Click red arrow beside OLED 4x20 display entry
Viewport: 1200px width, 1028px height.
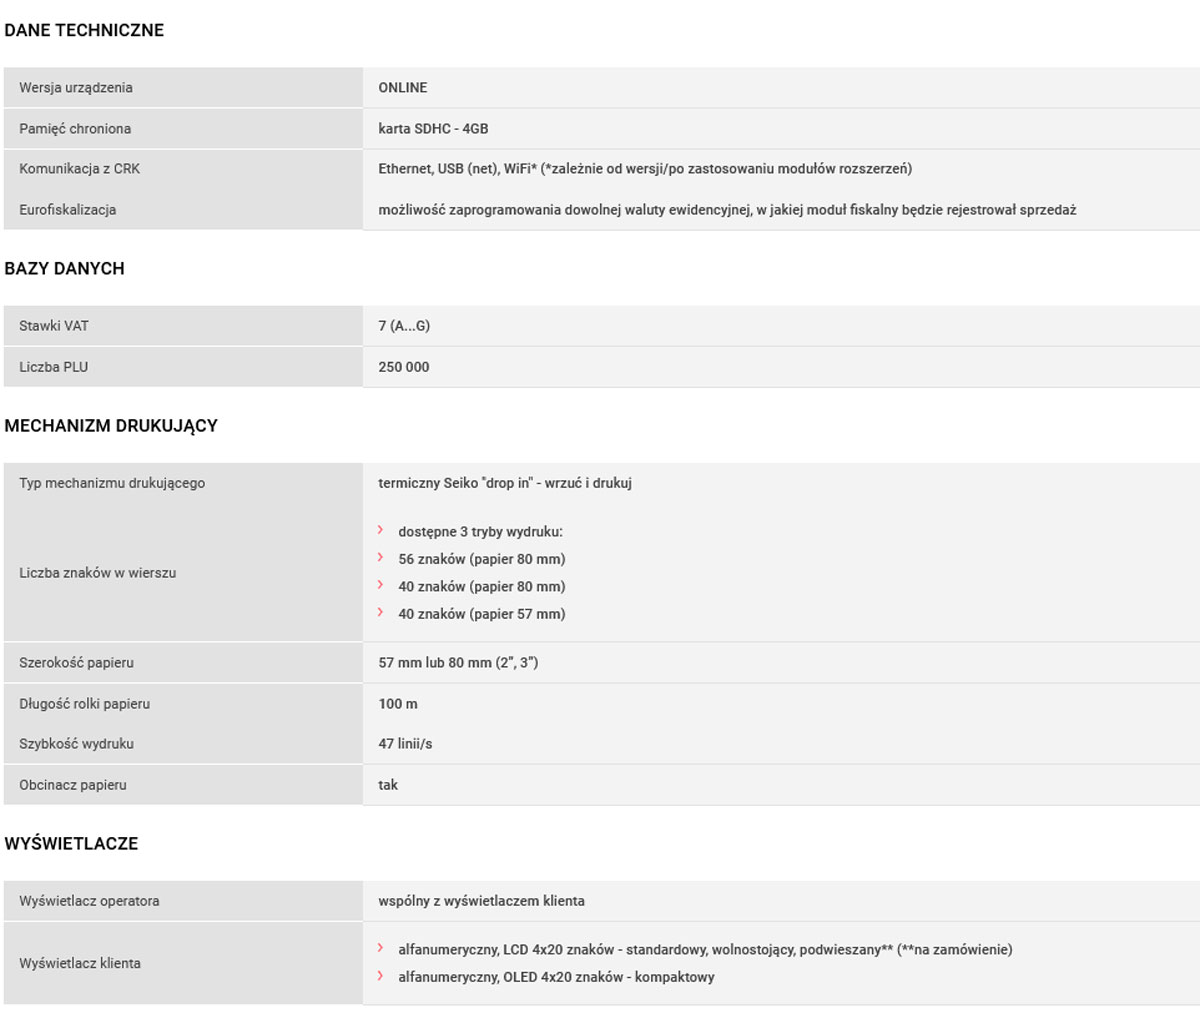(381, 976)
